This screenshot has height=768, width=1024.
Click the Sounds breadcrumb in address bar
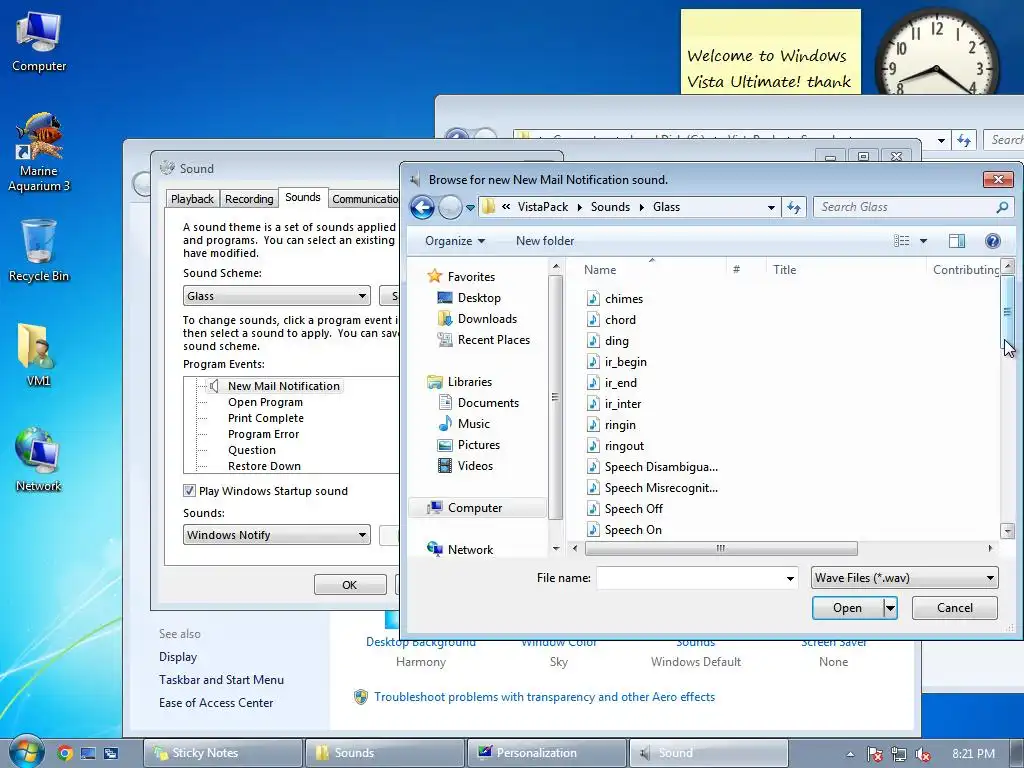click(x=610, y=207)
